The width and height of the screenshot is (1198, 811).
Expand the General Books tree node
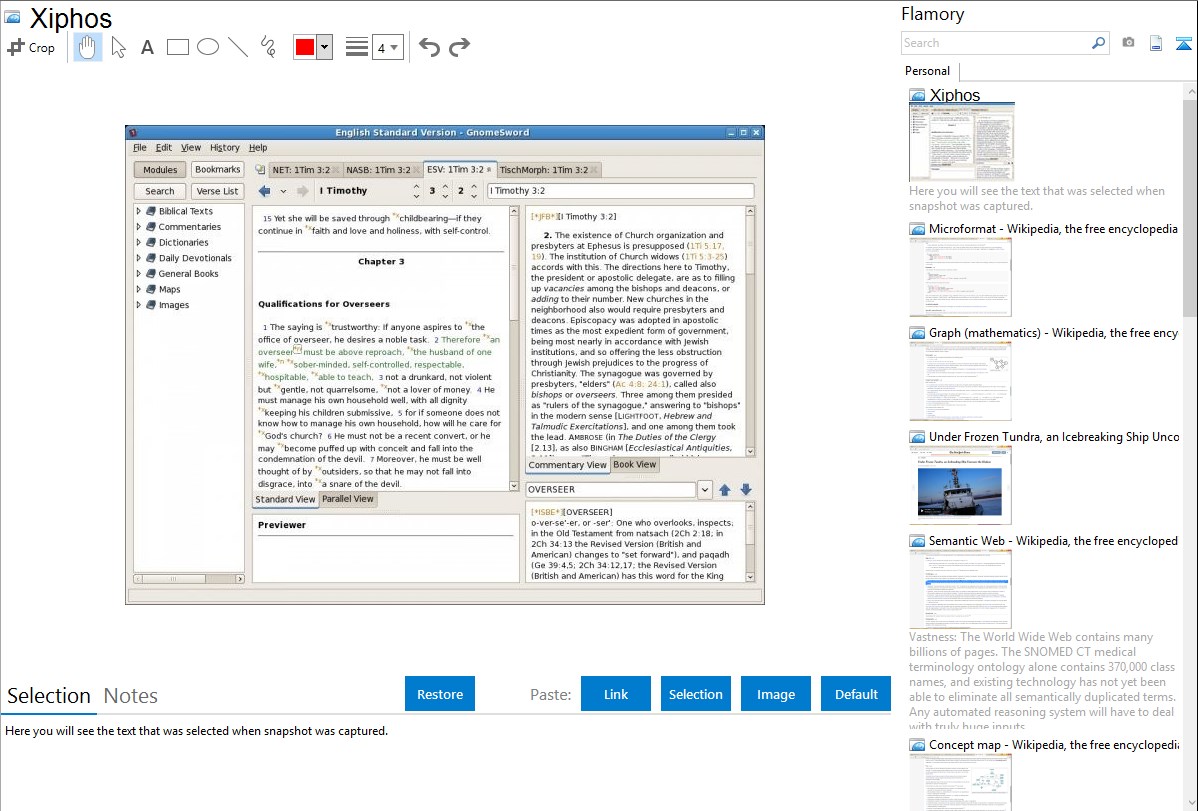click(138, 274)
